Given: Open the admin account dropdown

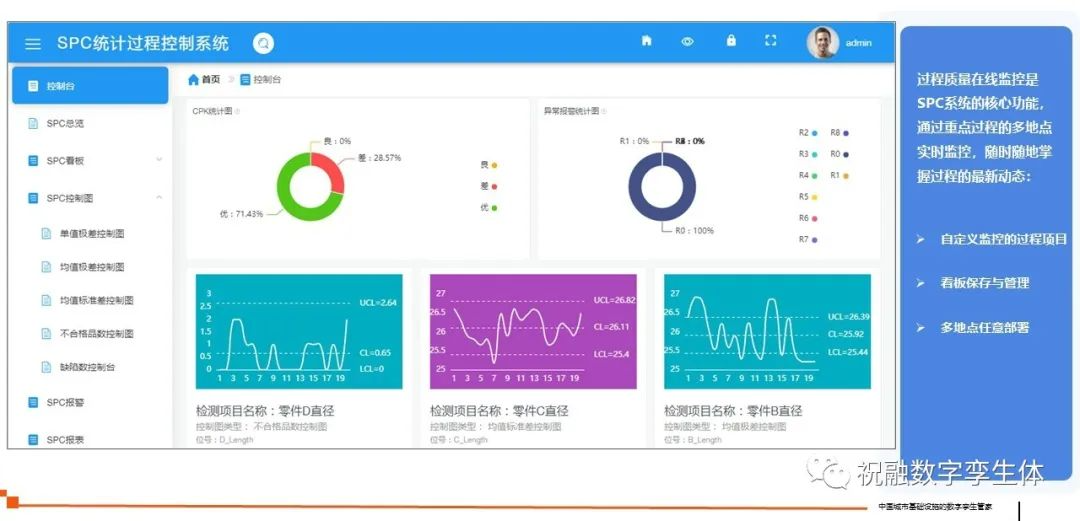Looking at the screenshot, I should [858, 43].
